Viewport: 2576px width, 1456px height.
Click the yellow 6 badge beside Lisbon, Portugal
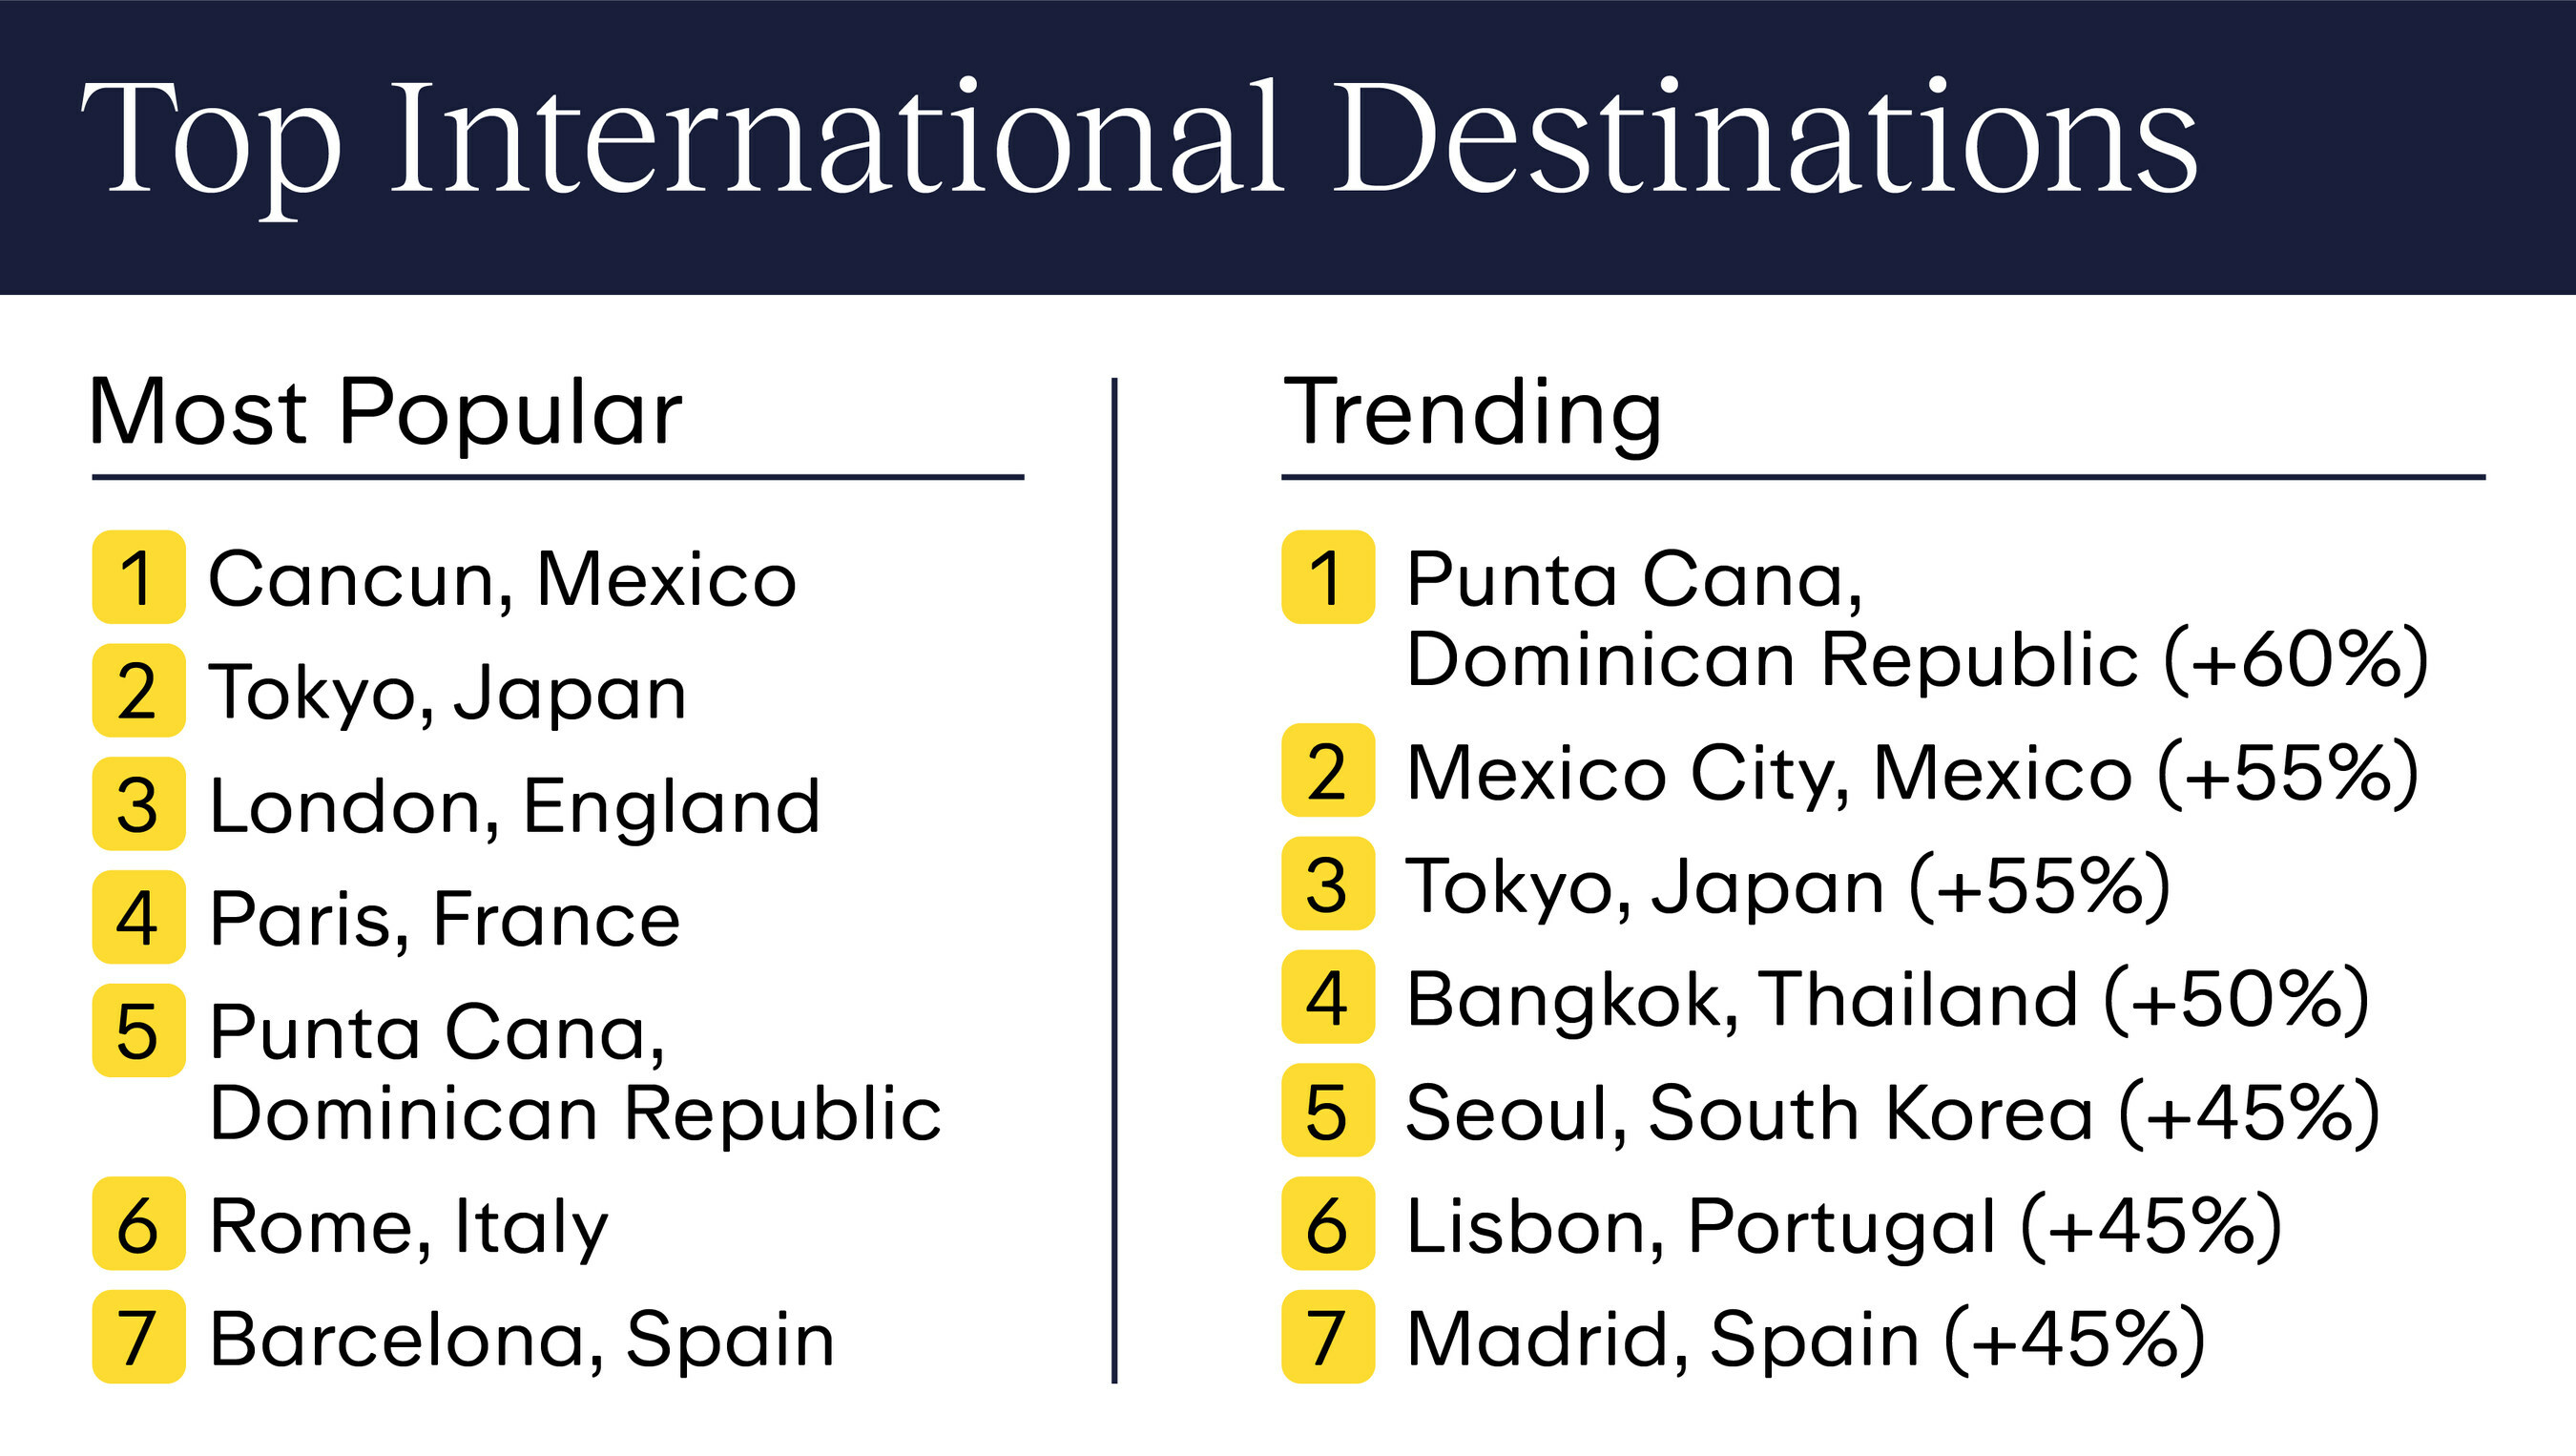[1327, 1224]
